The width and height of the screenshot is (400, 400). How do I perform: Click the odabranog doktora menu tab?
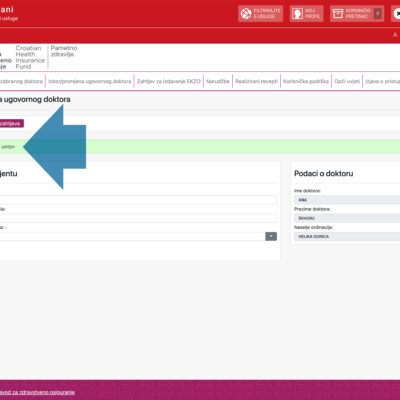22,81
